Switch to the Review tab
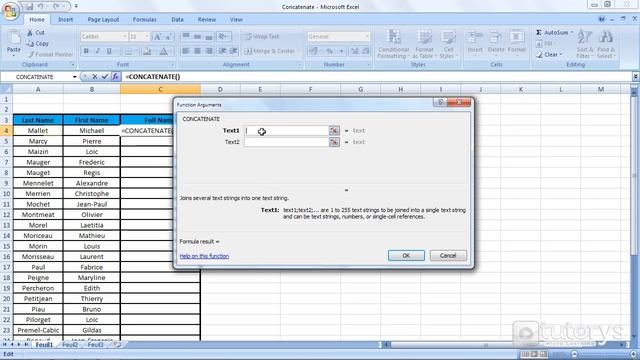This screenshot has height=360, width=640. 207,19
